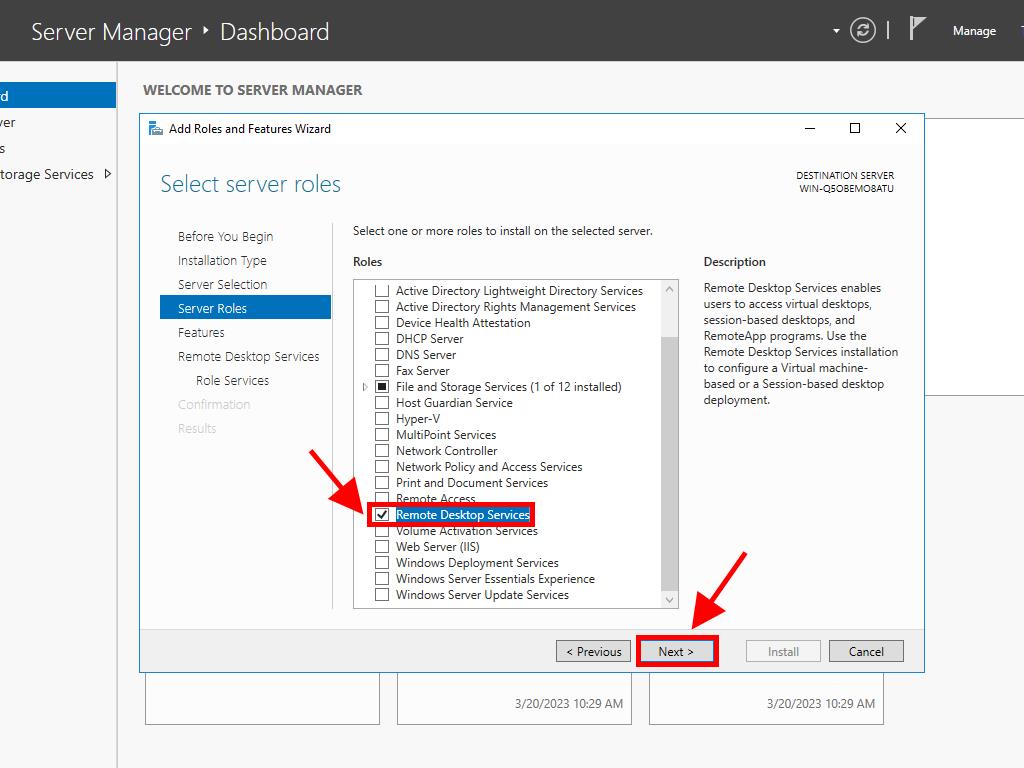Tick the Web Server (IIS) checkbox
Screen dimensions: 1024x768
tap(382, 547)
